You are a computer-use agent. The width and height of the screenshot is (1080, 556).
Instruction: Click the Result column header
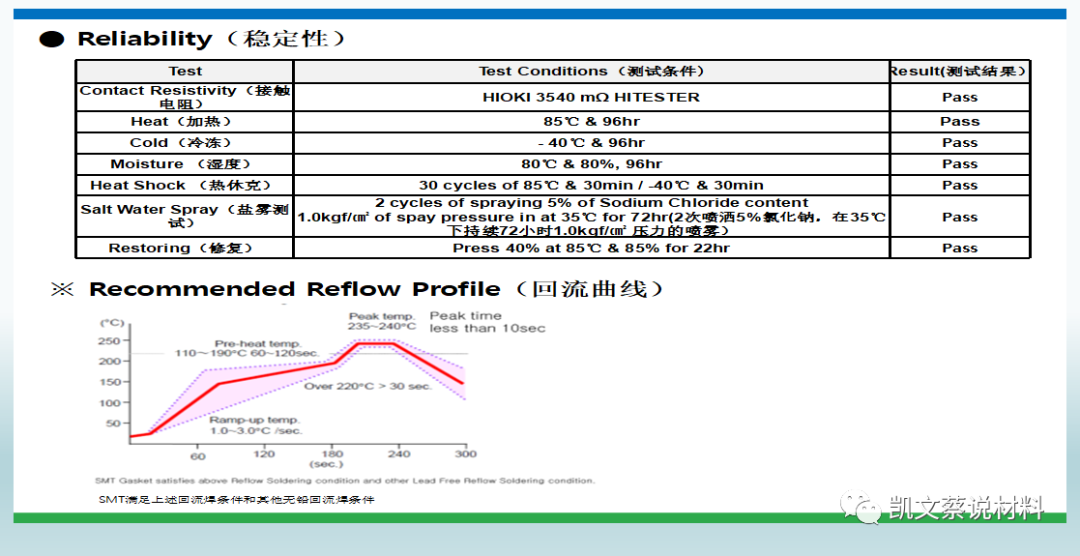click(960, 72)
